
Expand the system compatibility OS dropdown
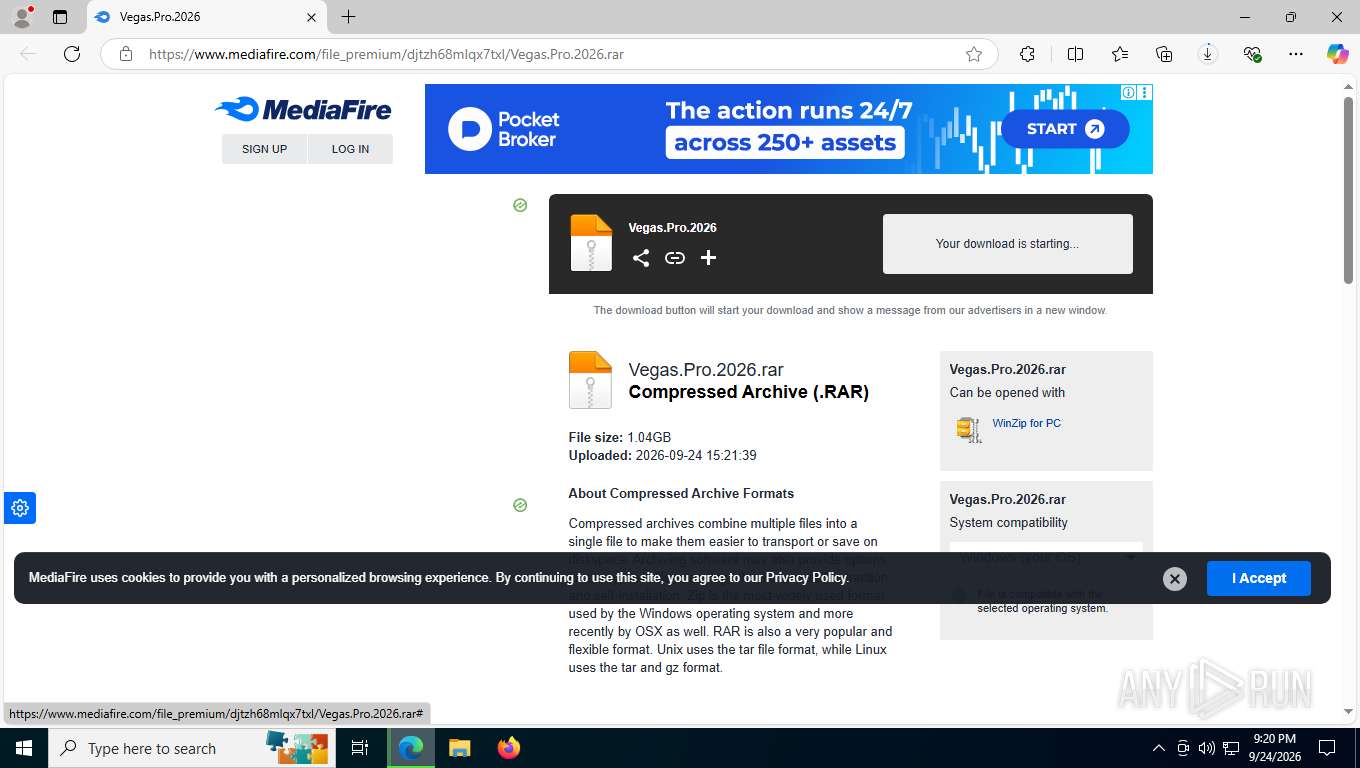tap(1046, 556)
